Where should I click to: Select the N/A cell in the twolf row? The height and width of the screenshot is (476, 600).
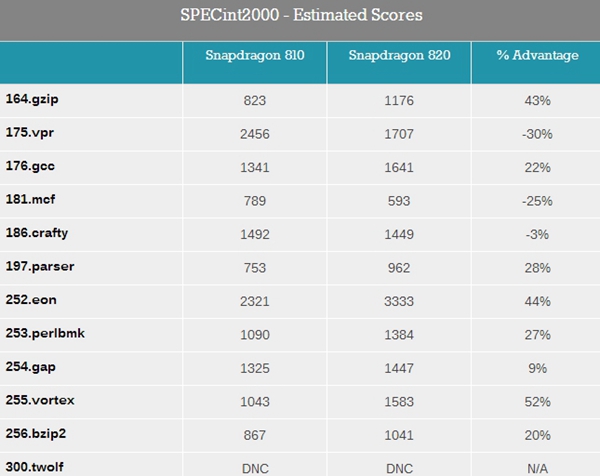point(537,466)
